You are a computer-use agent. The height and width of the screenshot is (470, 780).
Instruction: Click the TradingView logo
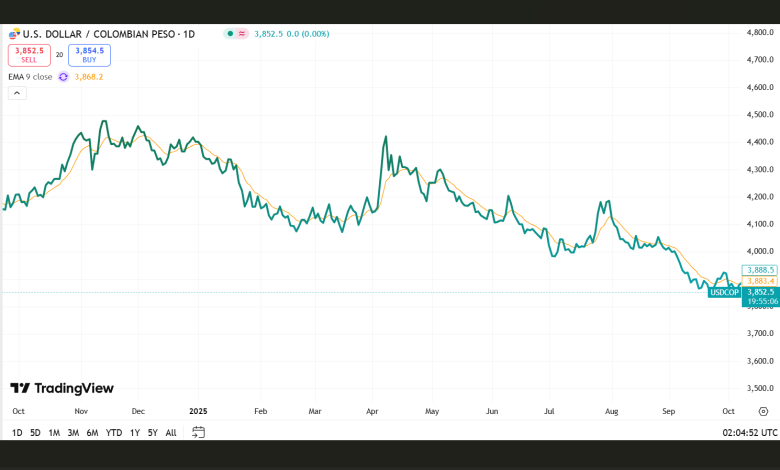pyautogui.click(x=62, y=388)
